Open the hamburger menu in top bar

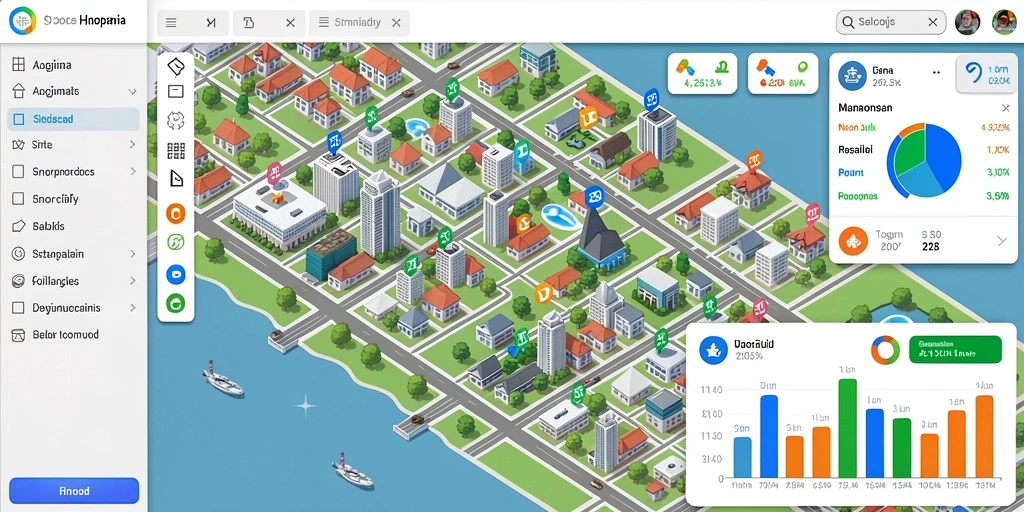[x=171, y=22]
